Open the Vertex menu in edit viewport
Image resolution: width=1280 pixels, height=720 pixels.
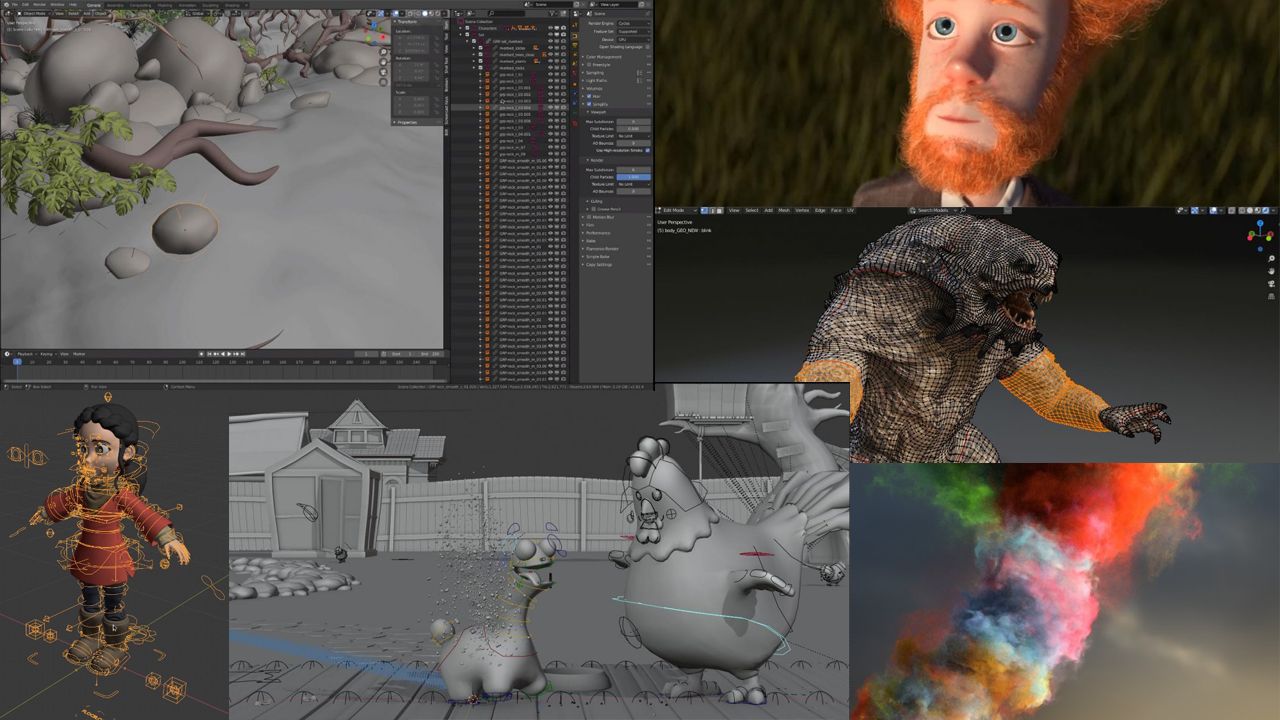802,210
